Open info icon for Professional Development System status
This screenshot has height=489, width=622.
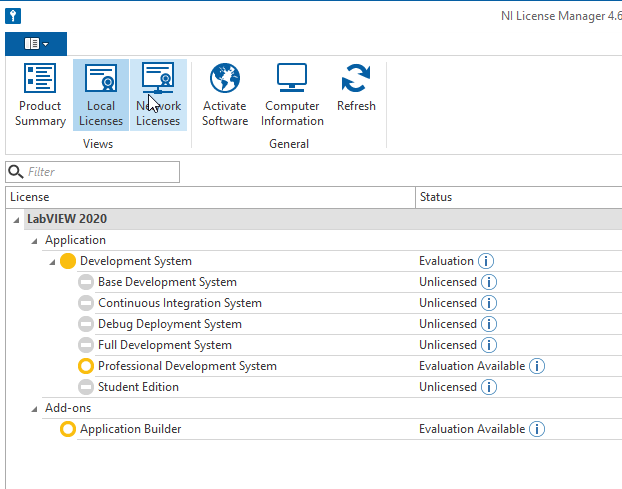tap(537, 366)
